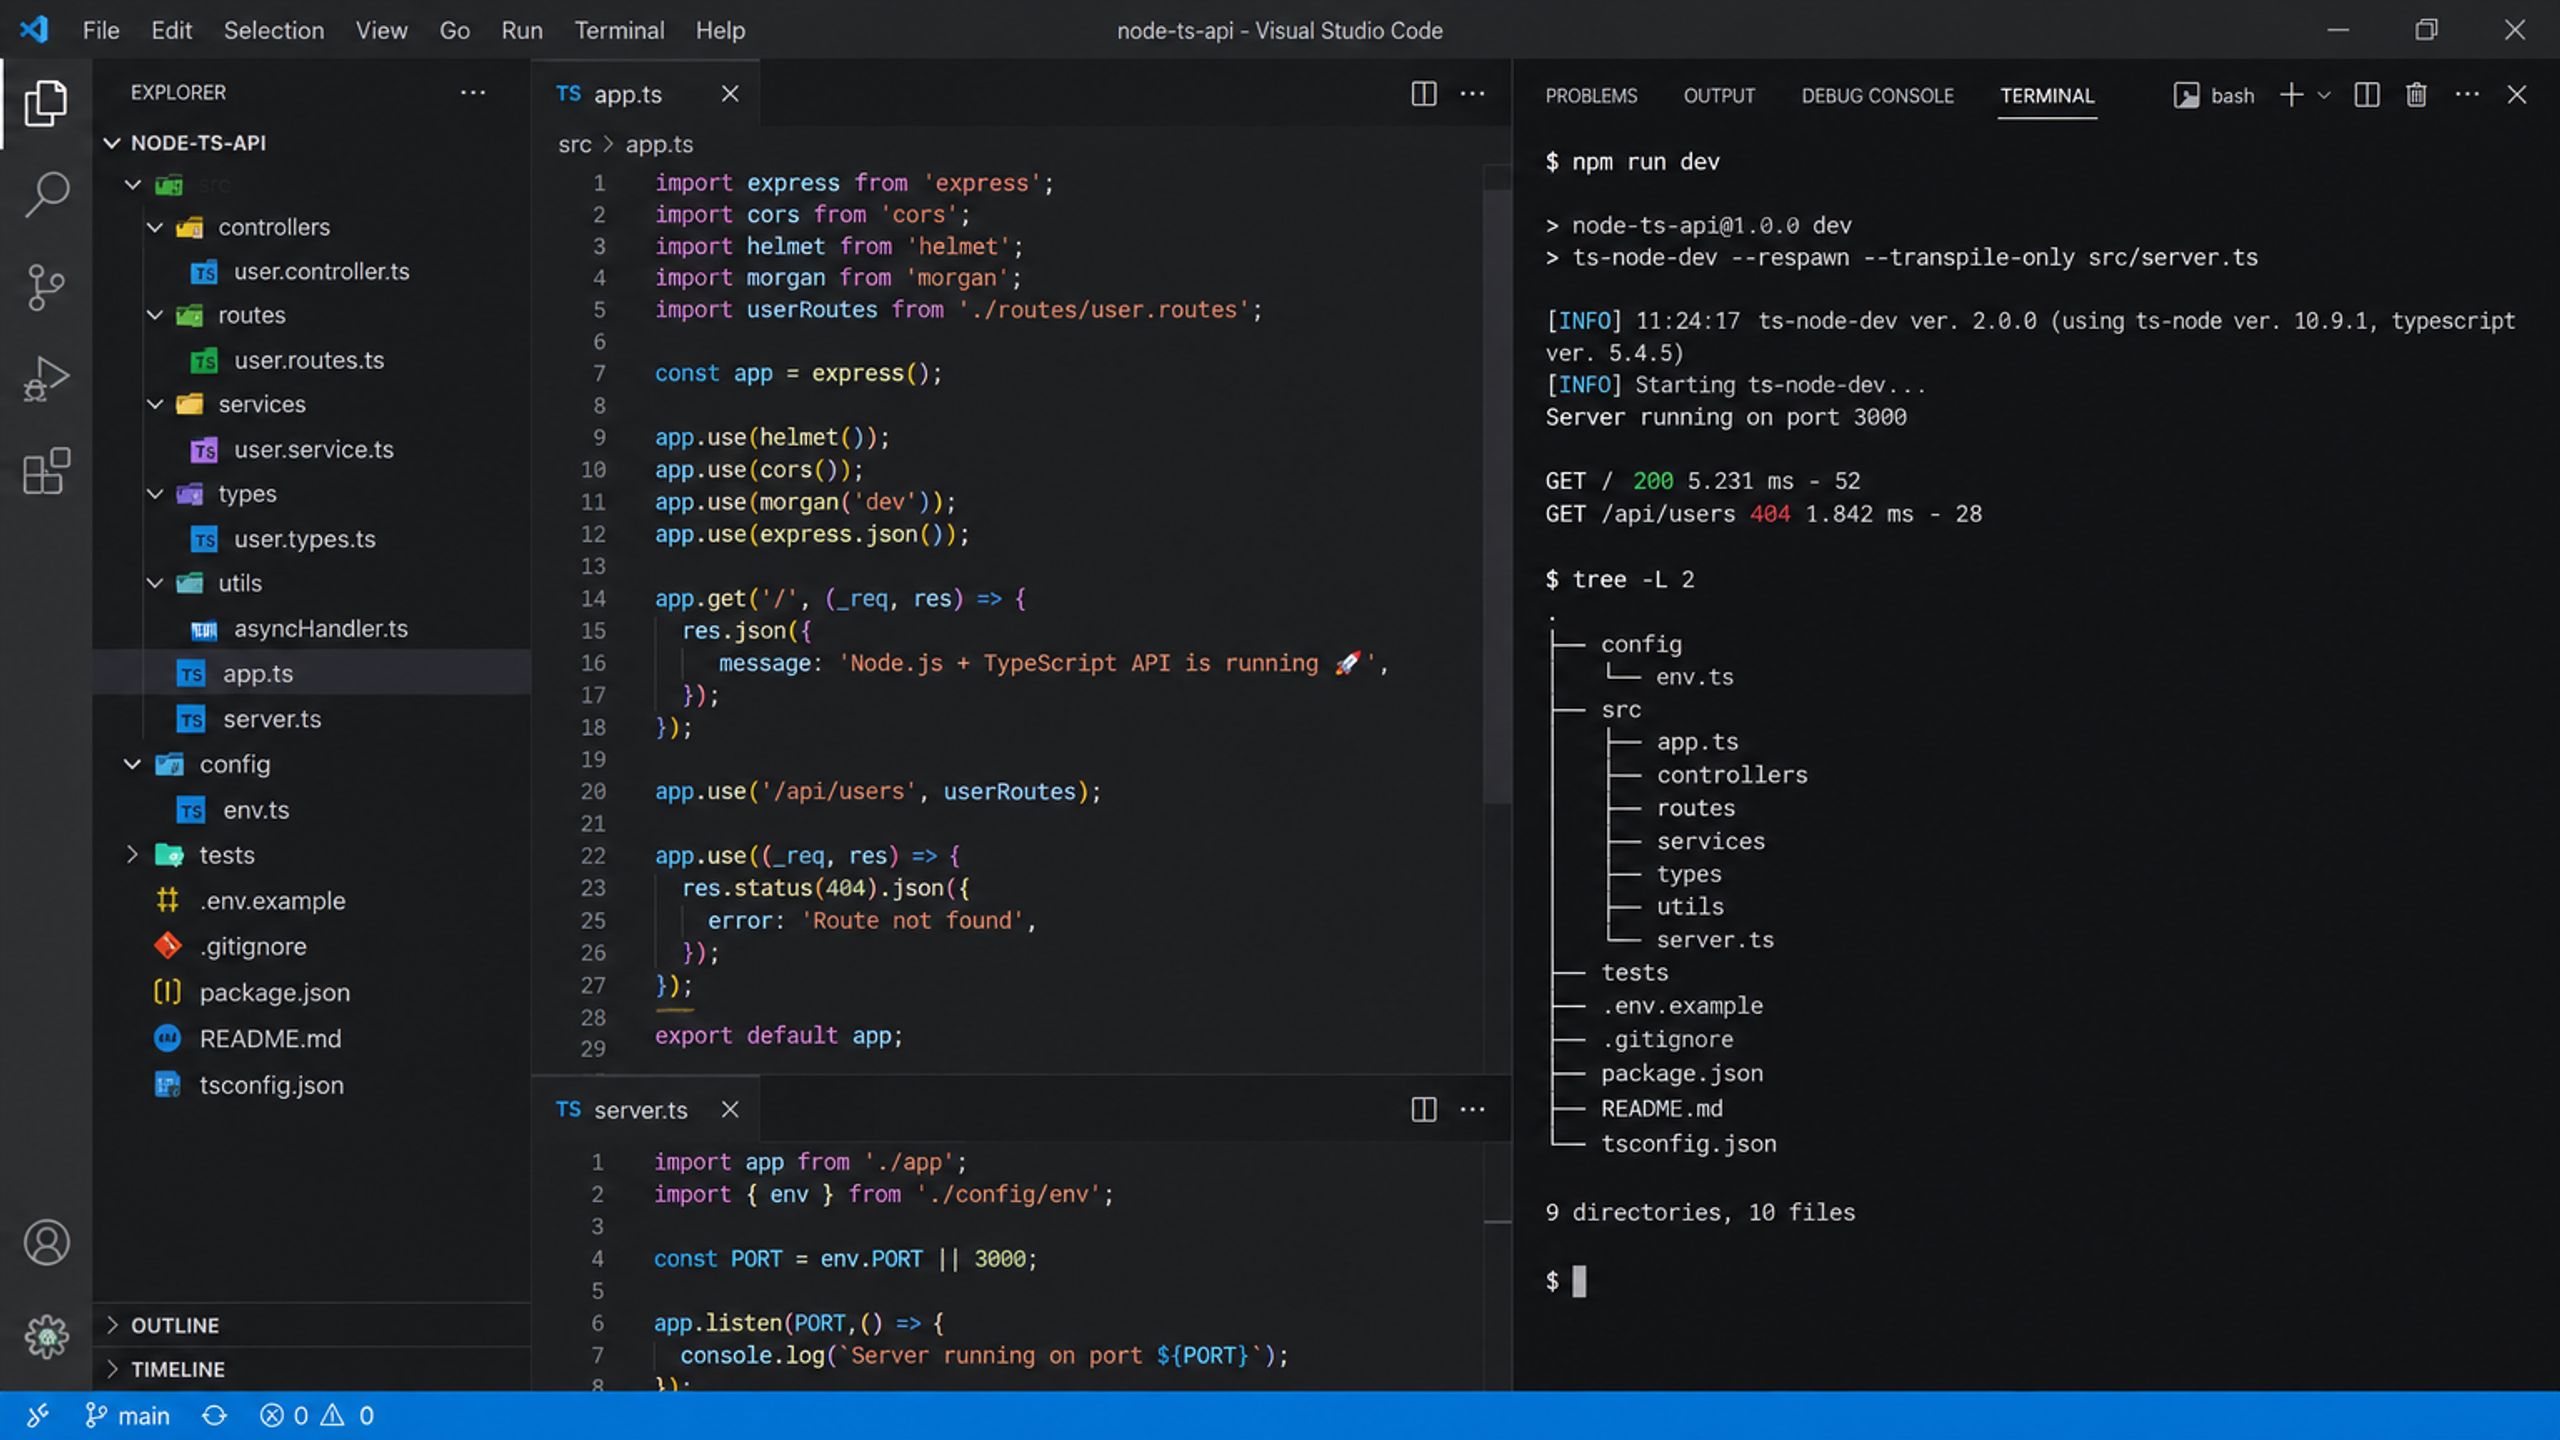Viewport: 2560px width, 1440px height.
Task: Expand the tests folder
Action: pyautogui.click(x=132, y=855)
